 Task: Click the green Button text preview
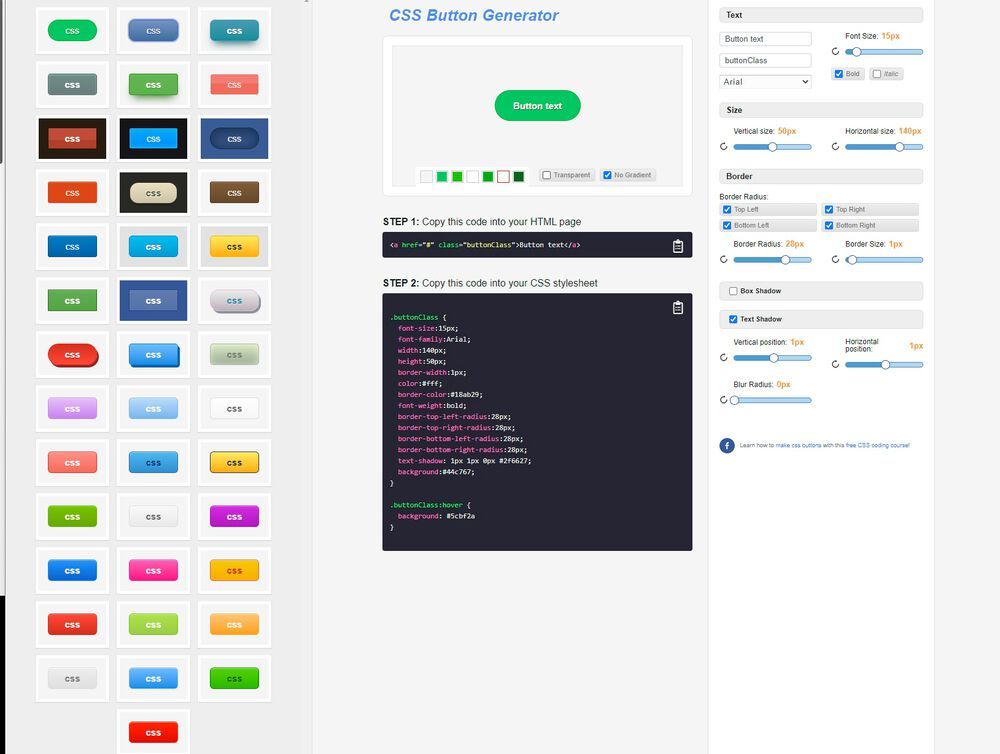coord(537,105)
